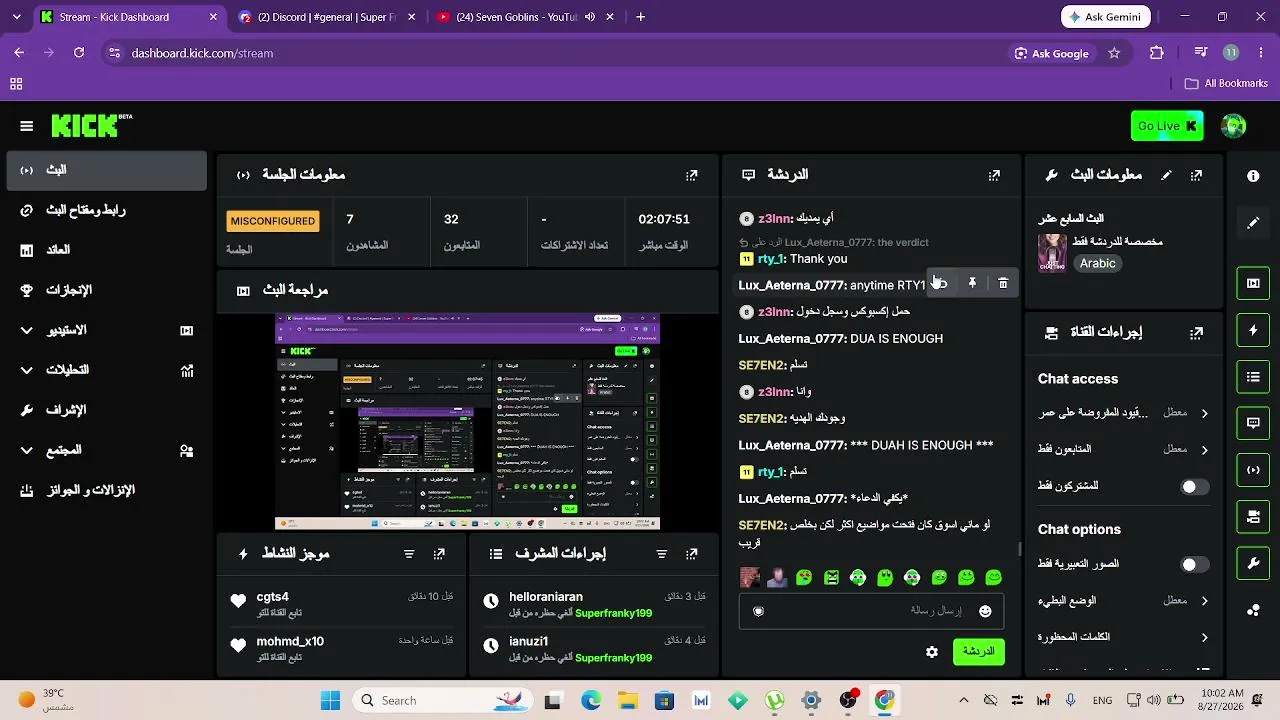Toggle the chat panel button in right rail
1280x720 pixels.
pos(1253,423)
